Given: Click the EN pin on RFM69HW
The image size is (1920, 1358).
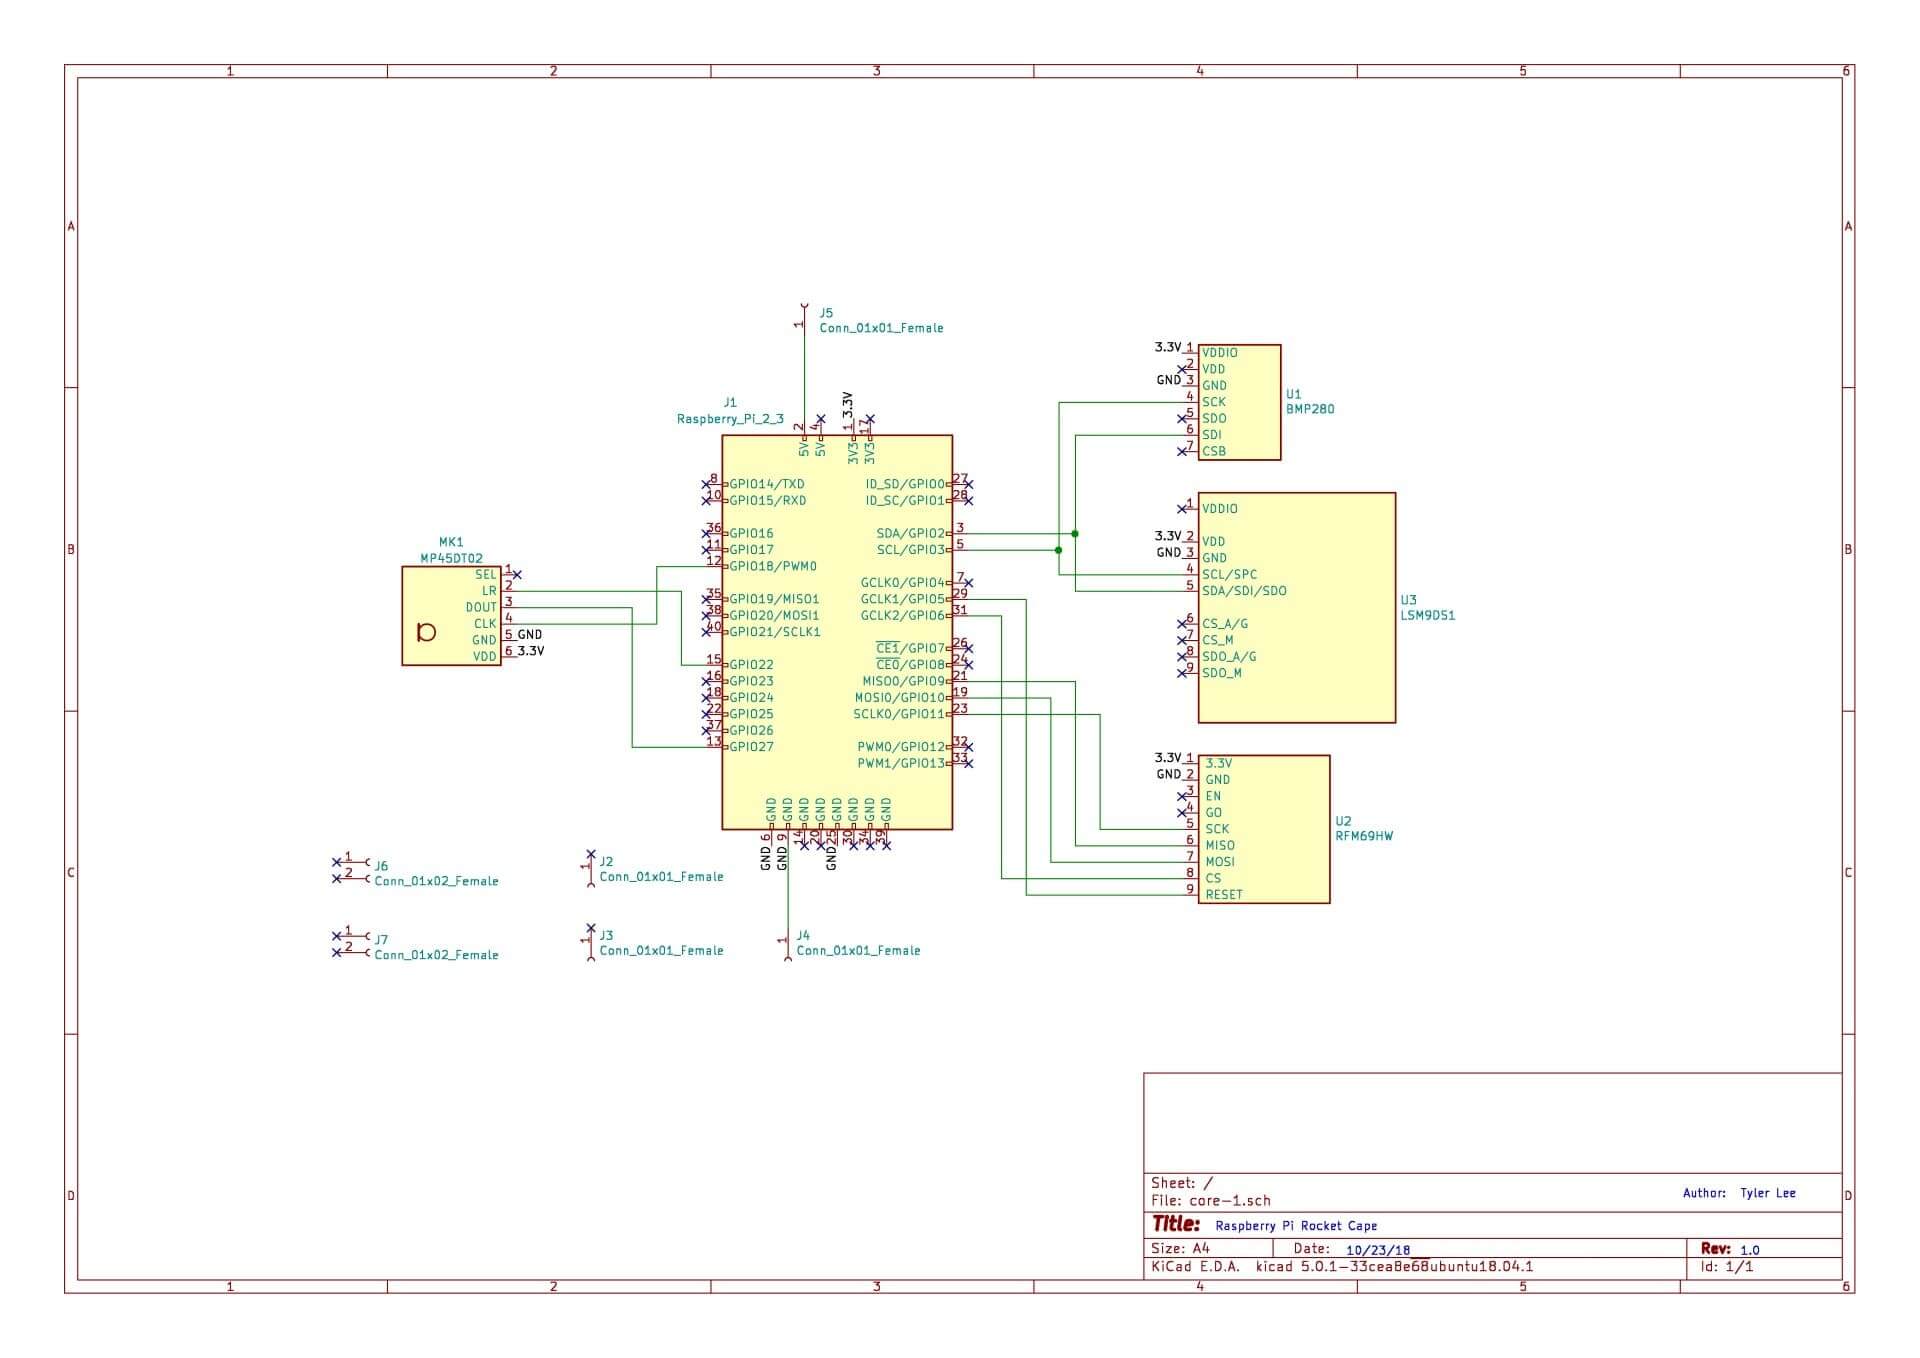Looking at the screenshot, I should pos(1213,796).
